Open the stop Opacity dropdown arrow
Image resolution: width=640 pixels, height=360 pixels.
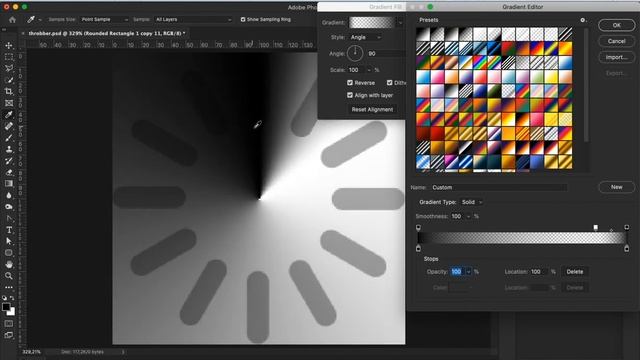(x=468, y=272)
